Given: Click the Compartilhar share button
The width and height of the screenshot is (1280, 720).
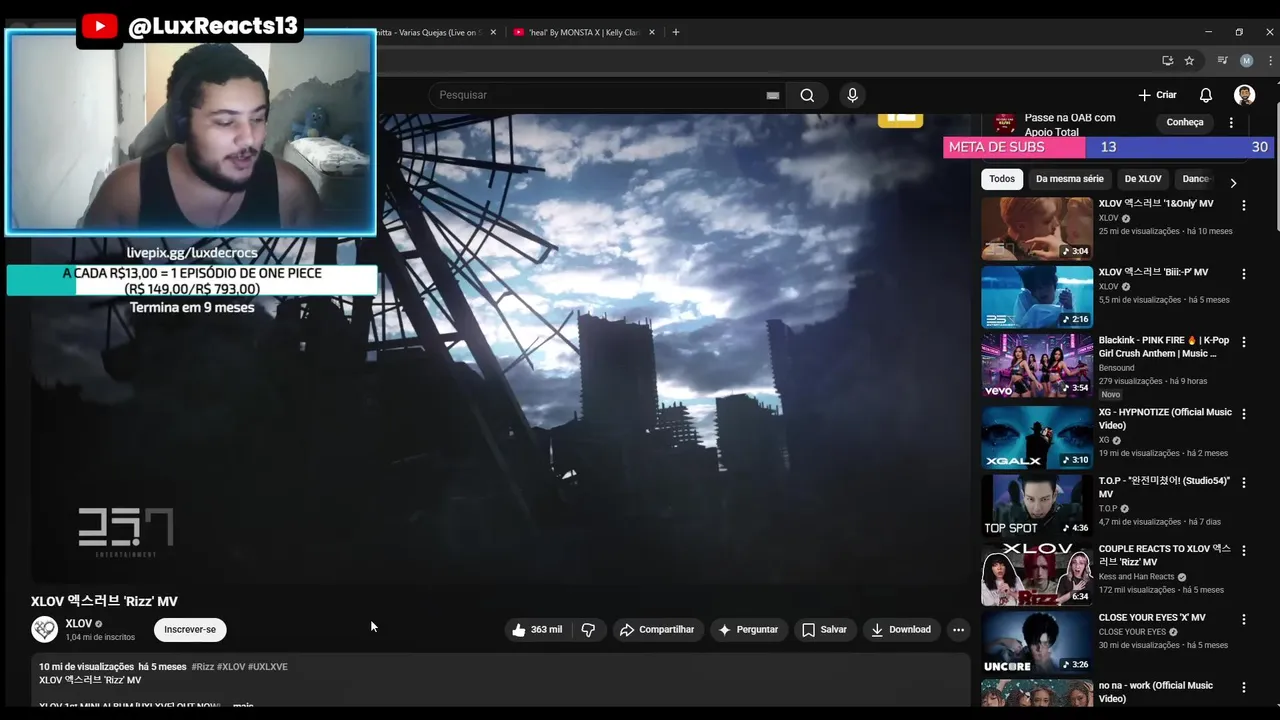Looking at the screenshot, I should tap(657, 630).
